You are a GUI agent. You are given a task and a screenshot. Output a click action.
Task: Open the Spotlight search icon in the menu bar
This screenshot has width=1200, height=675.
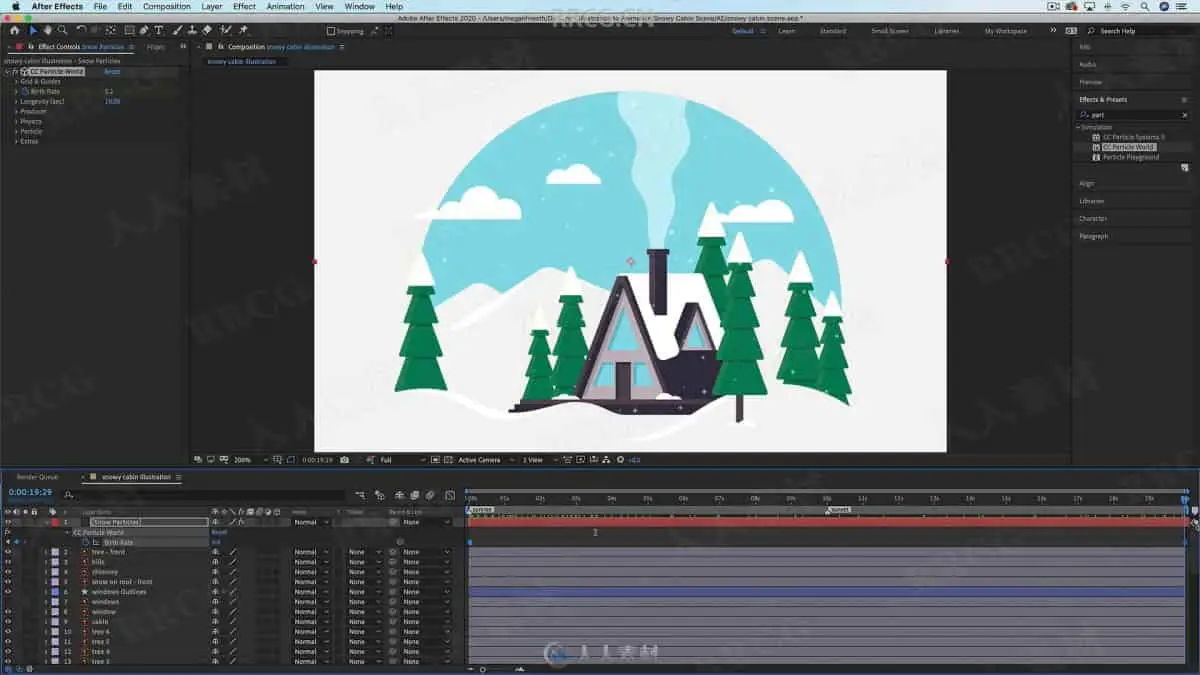[1147, 6]
